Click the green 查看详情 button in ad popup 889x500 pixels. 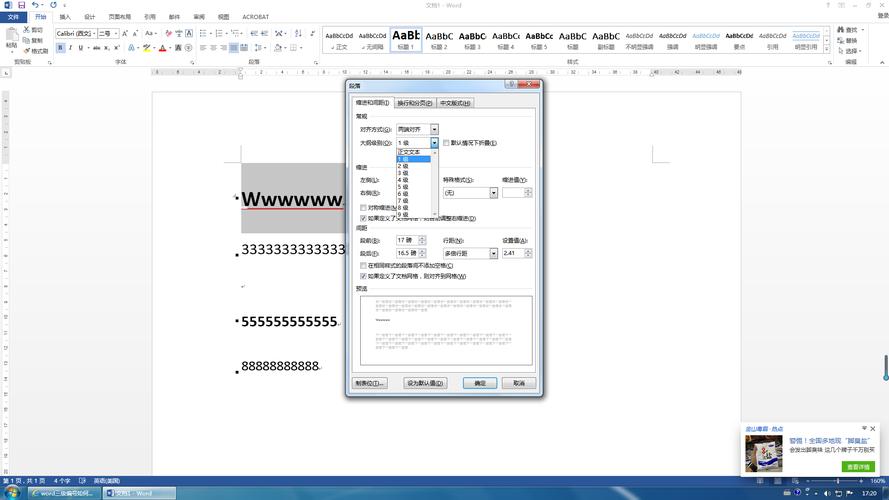tap(858, 467)
